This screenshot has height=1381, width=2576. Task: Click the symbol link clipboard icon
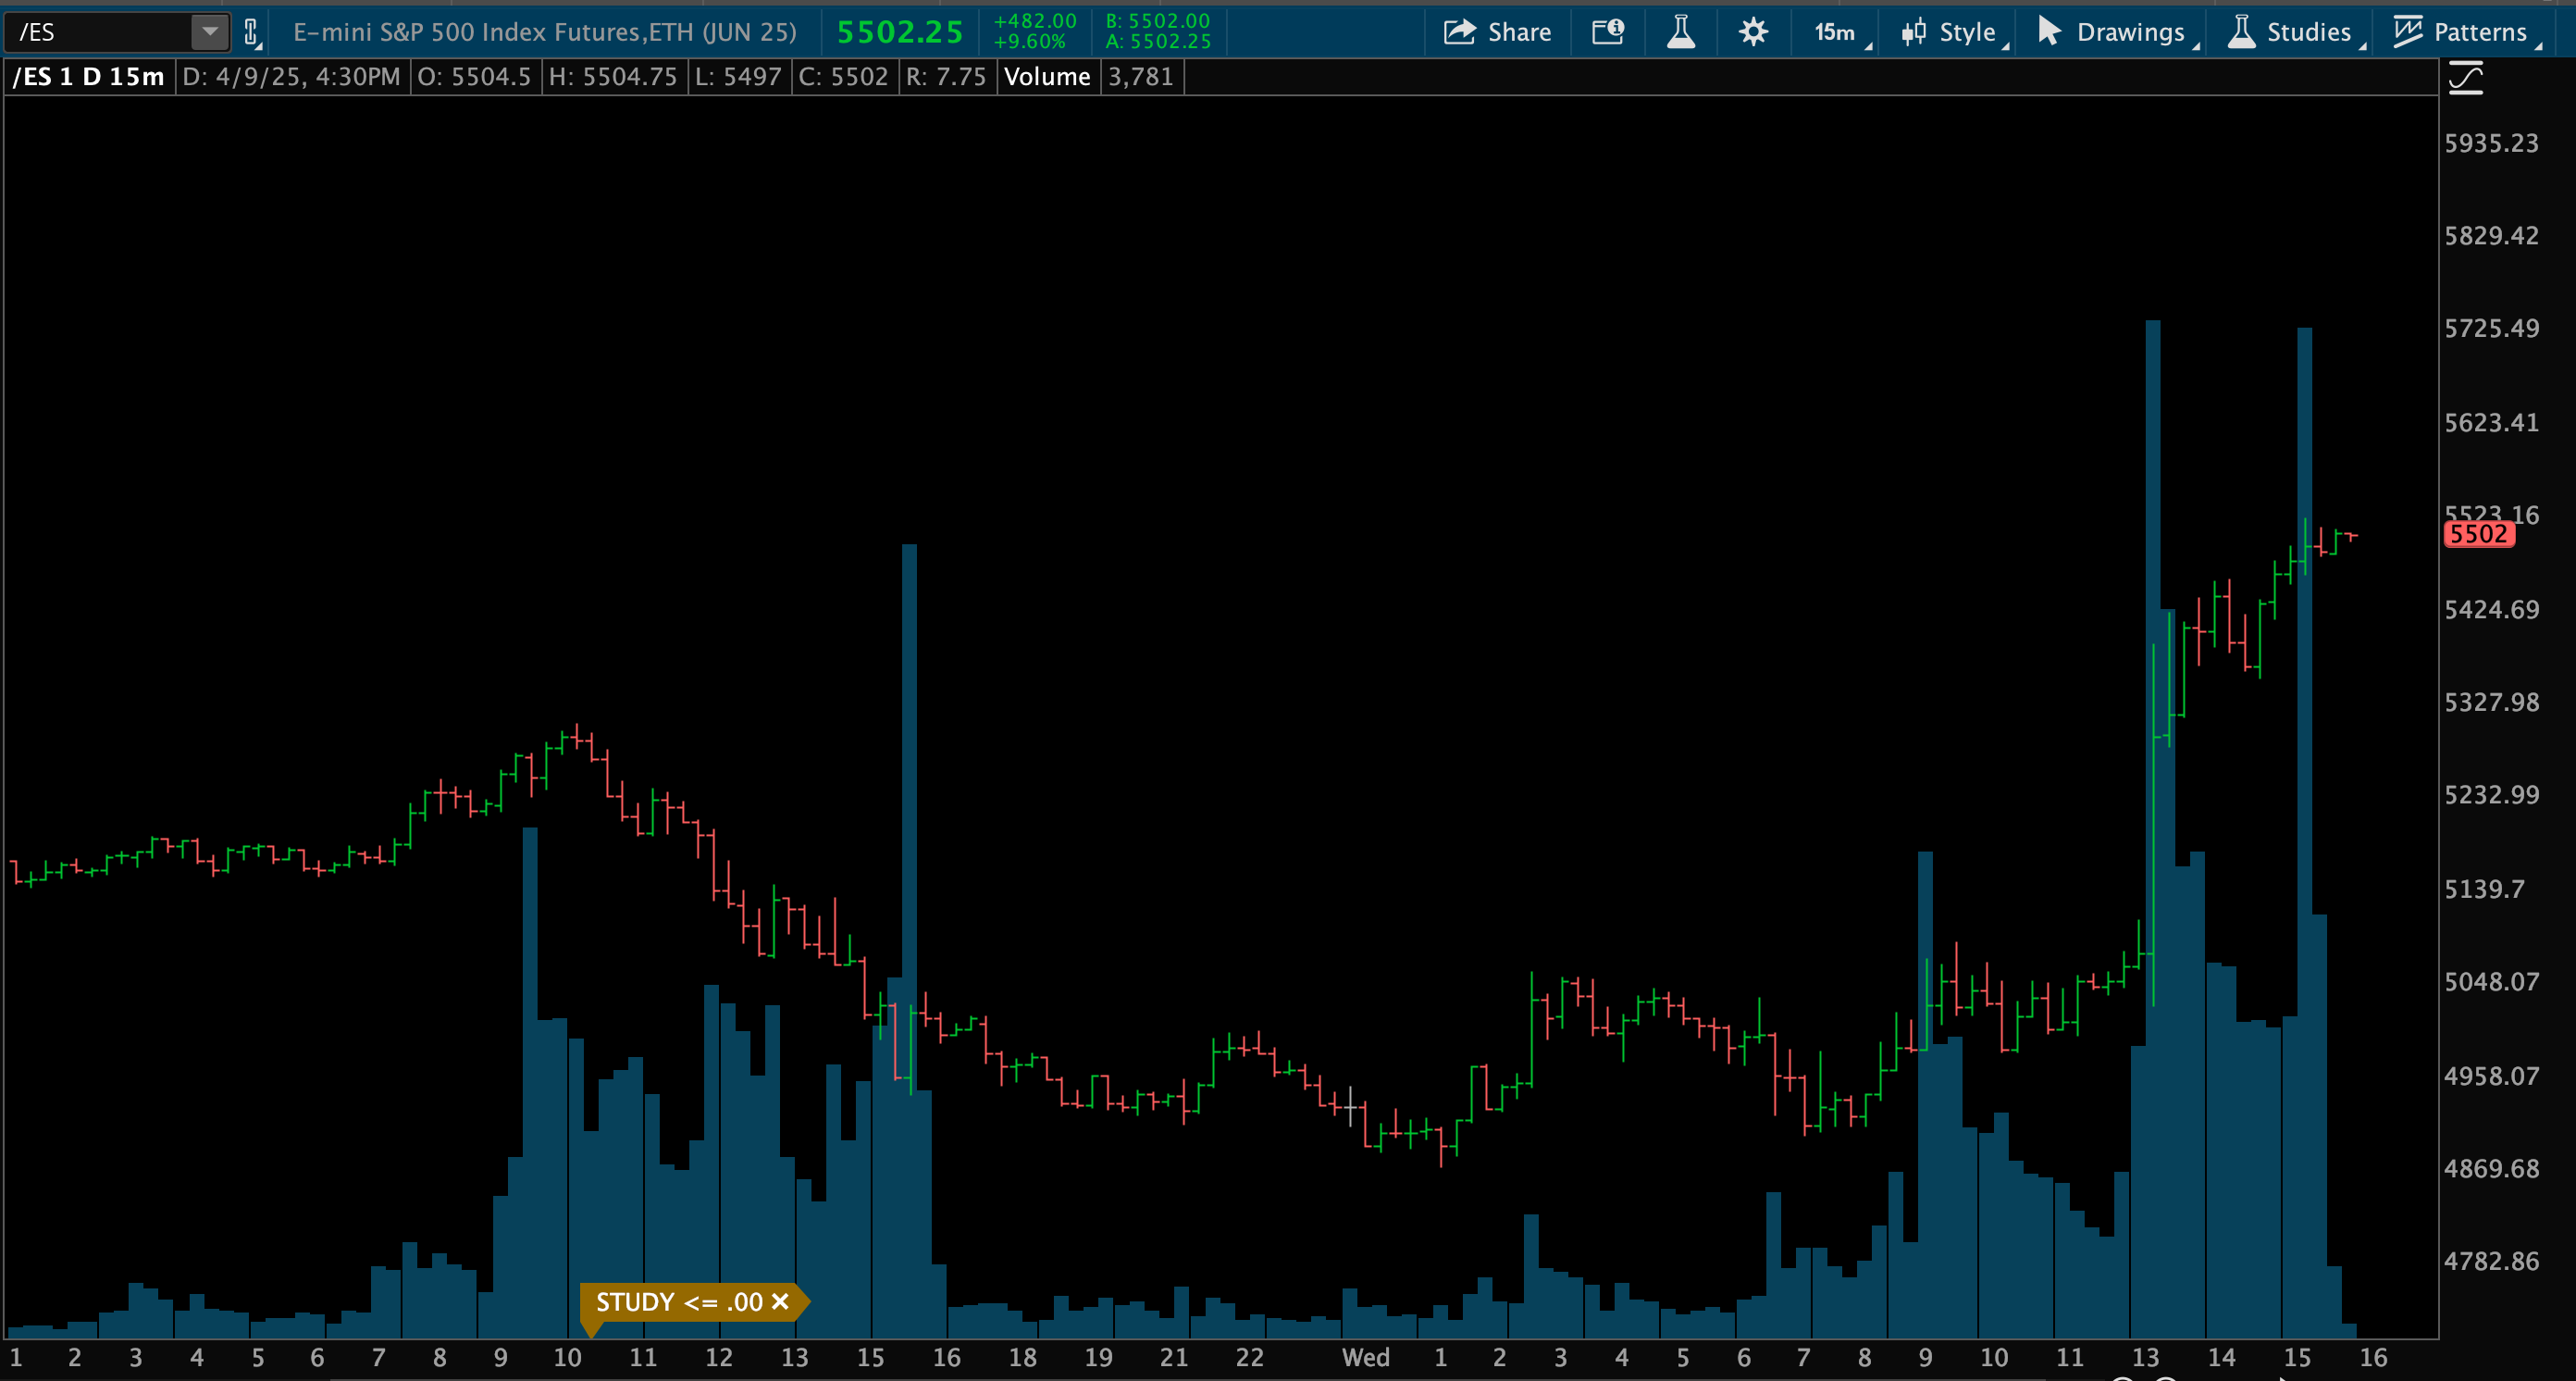252,33
